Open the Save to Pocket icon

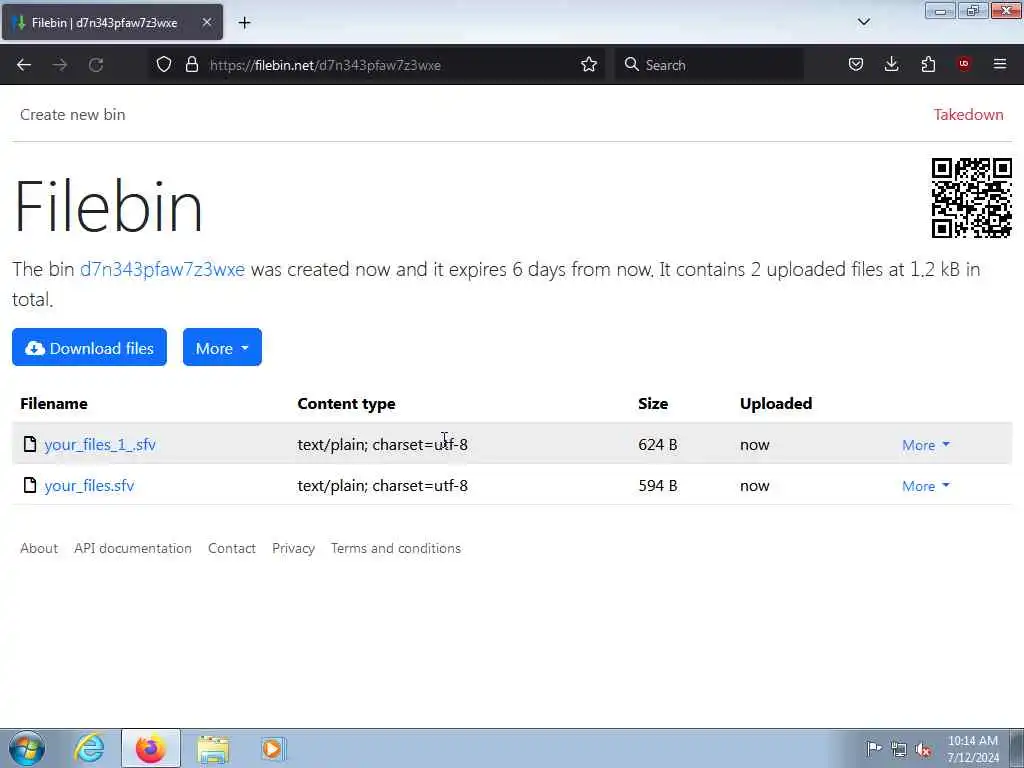pos(856,64)
